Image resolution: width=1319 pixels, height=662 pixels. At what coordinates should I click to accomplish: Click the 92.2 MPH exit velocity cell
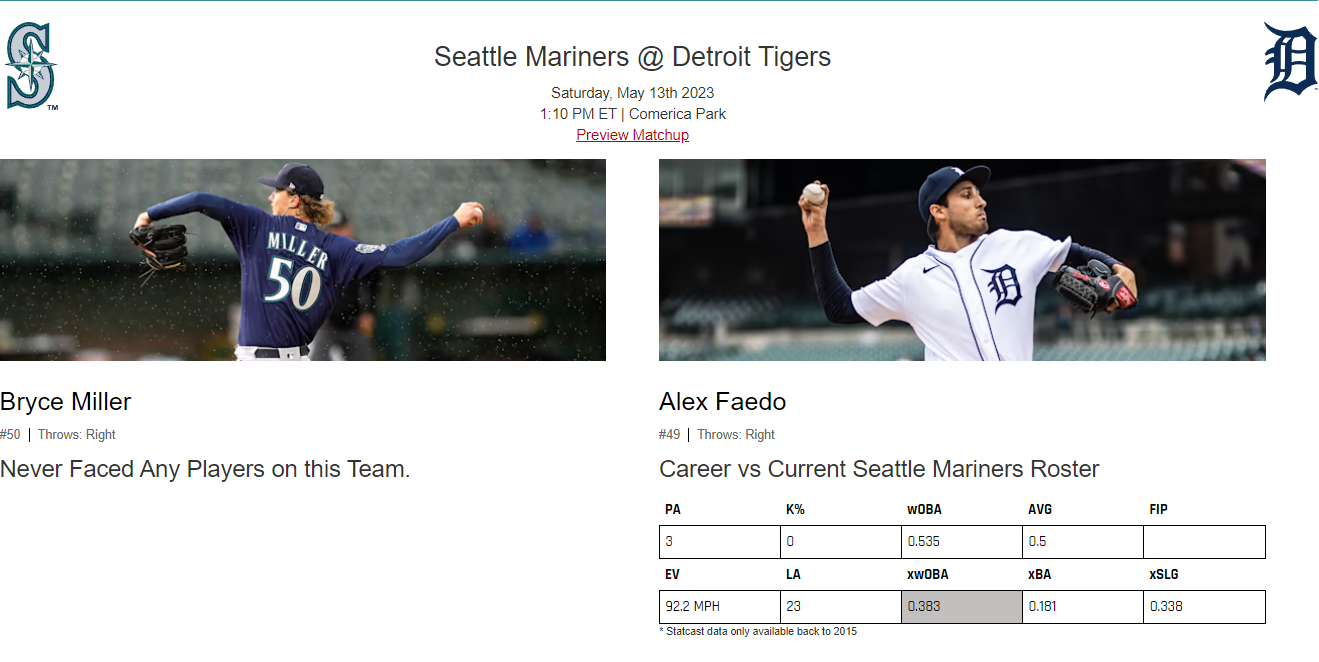point(720,607)
